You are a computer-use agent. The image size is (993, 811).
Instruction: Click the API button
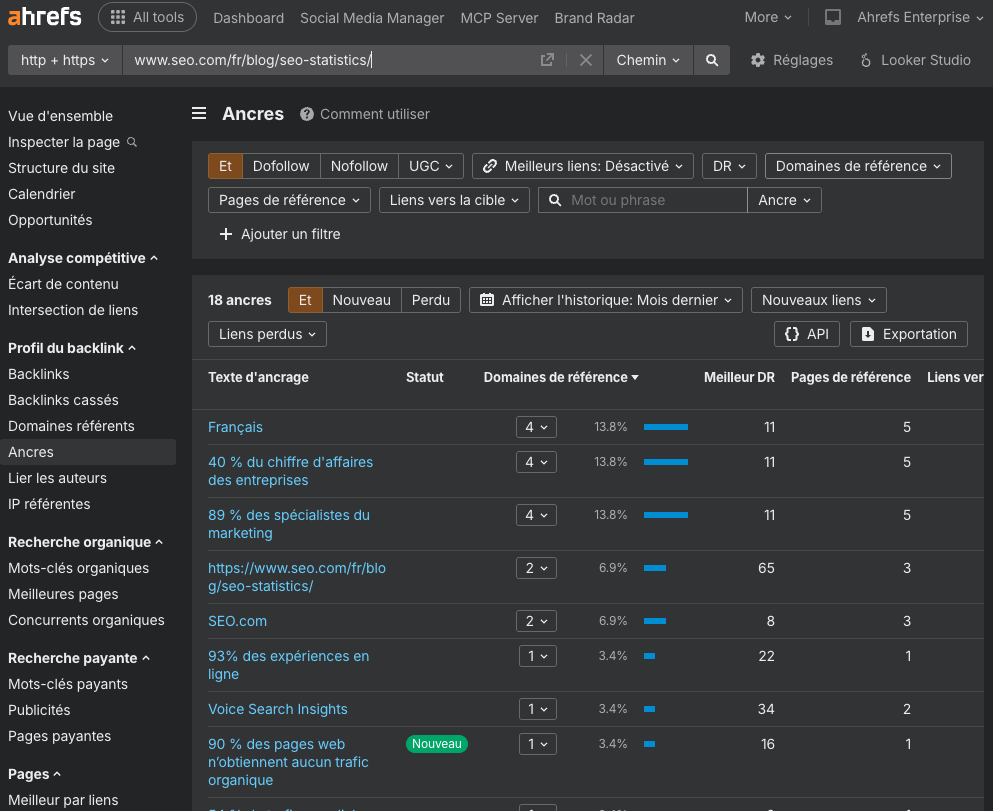[x=807, y=334]
